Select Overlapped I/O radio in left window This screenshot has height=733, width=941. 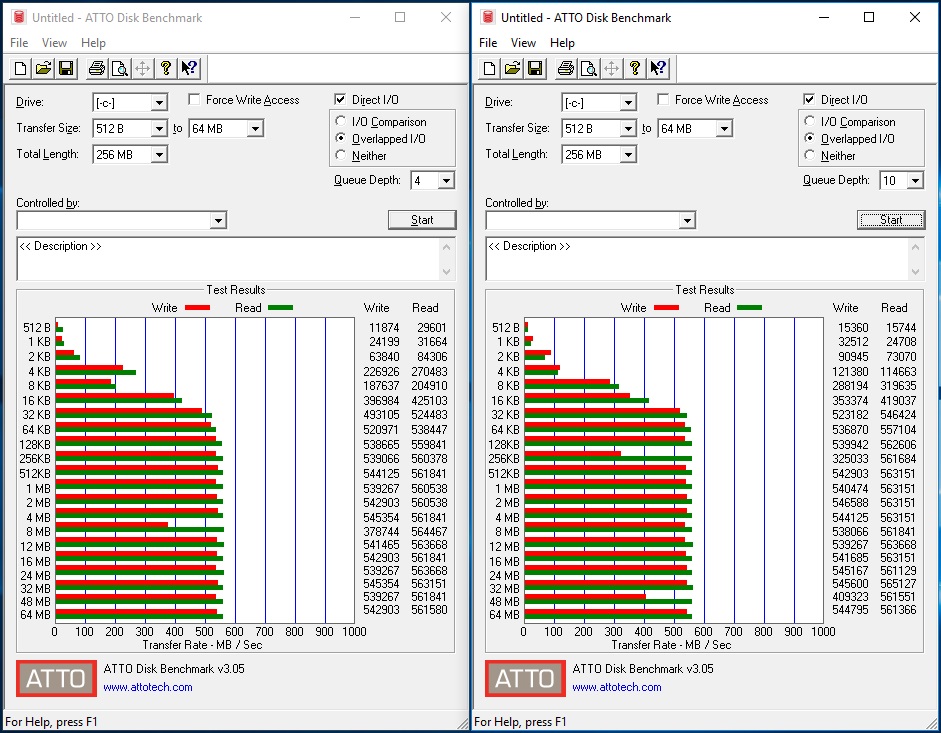coord(340,138)
